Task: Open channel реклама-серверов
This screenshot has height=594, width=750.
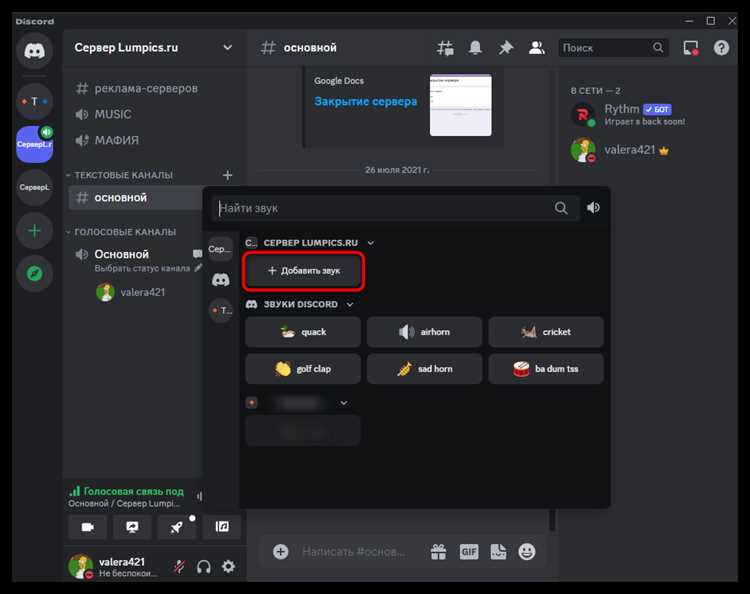Action: coord(137,88)
